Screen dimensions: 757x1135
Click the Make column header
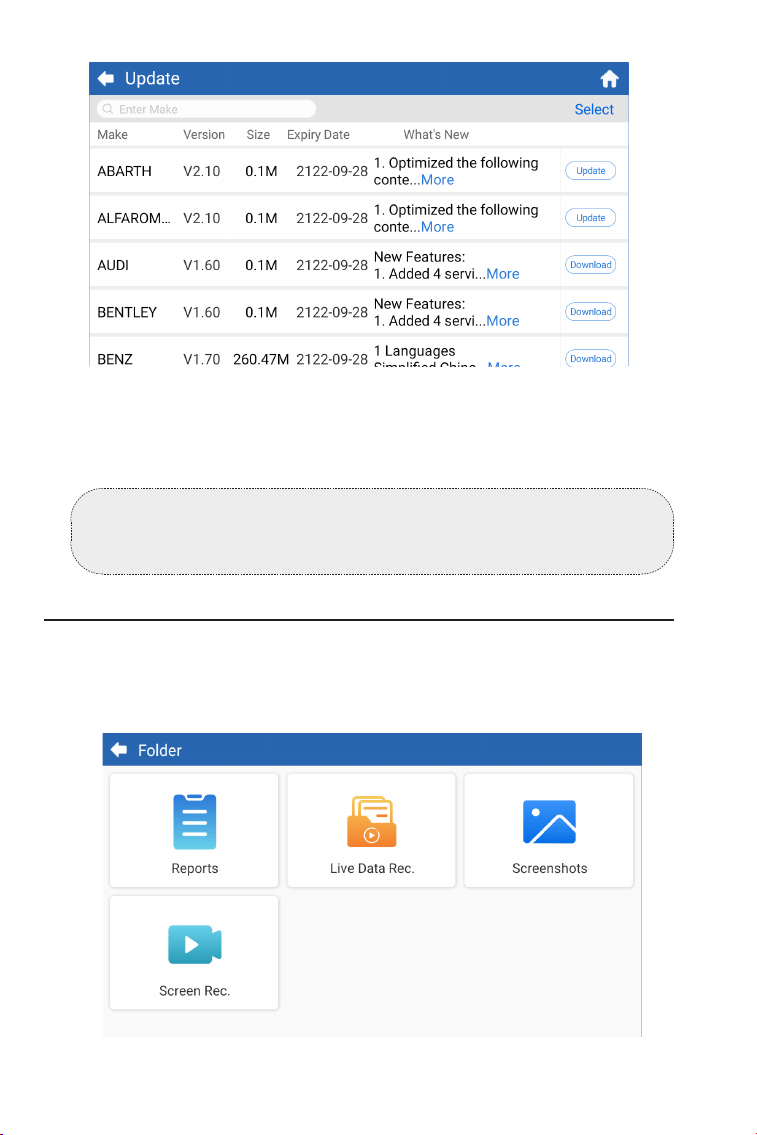click(112, 135)
